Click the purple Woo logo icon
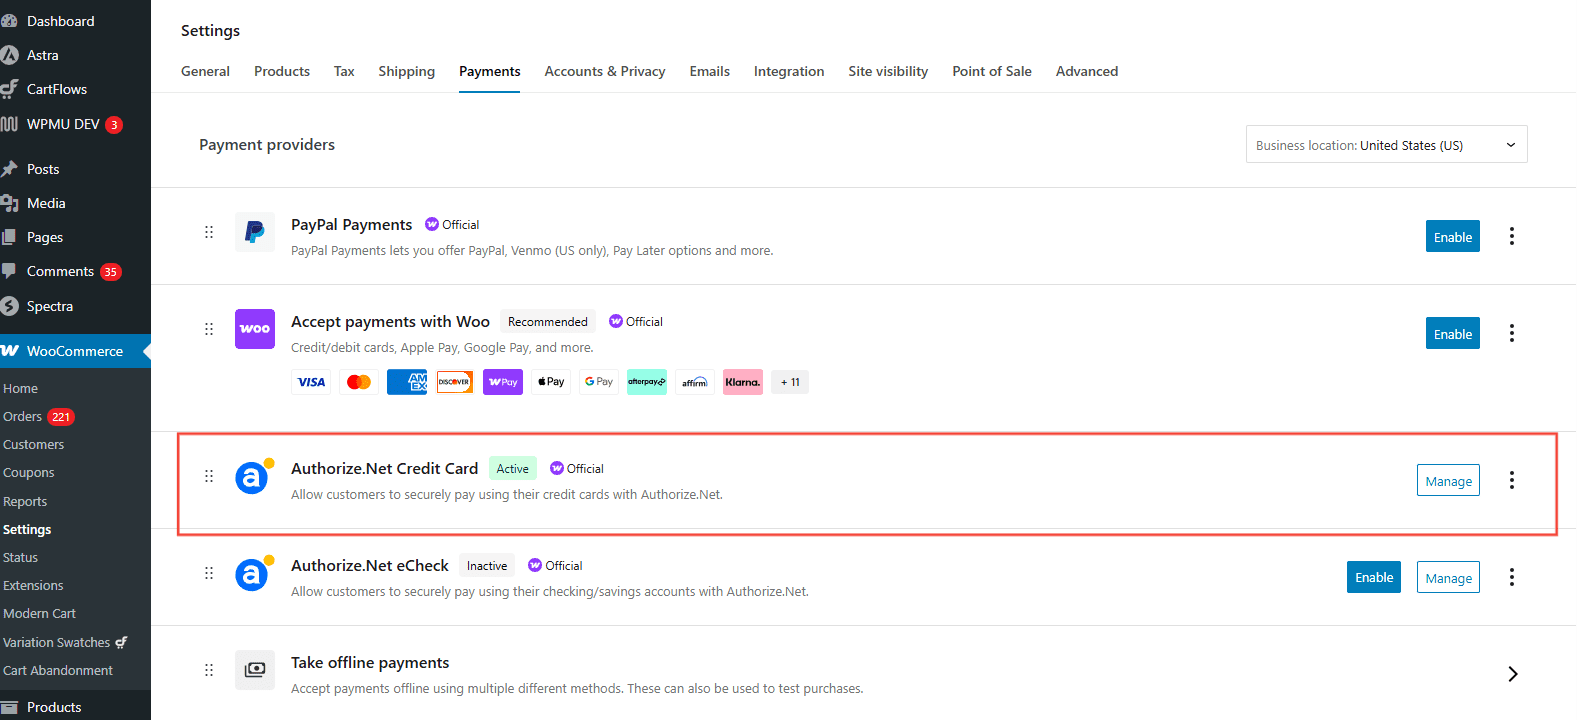This screenshot has height=720, width=1577. click(255, 329)
